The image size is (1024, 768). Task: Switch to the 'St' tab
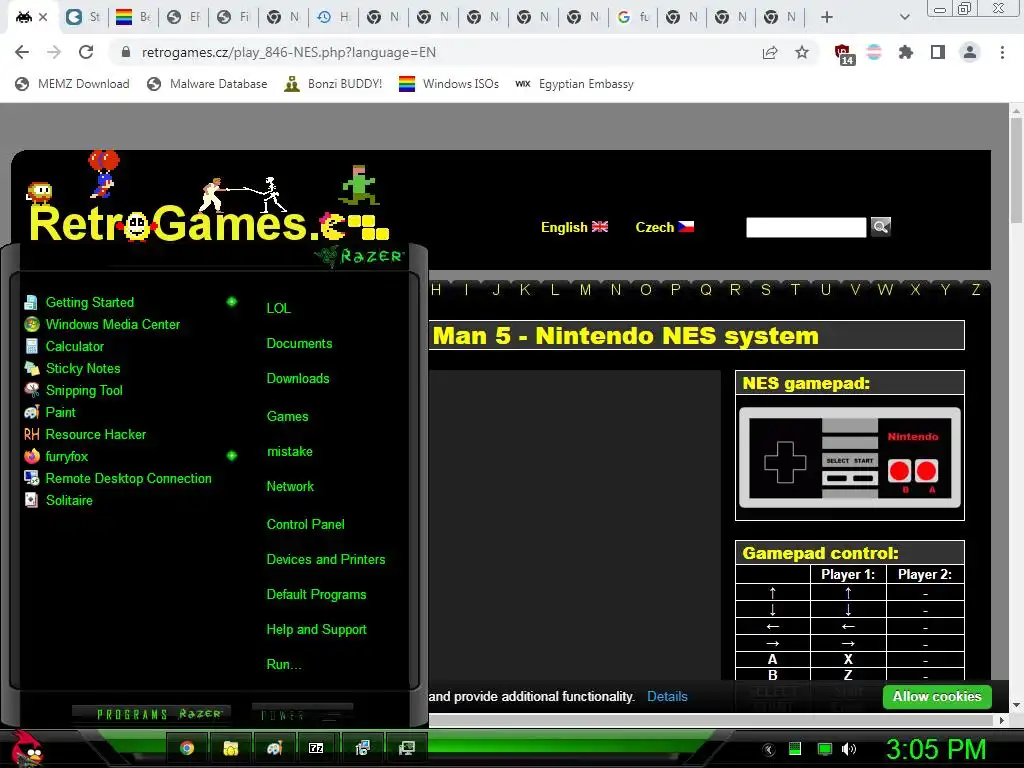[83, 17]
